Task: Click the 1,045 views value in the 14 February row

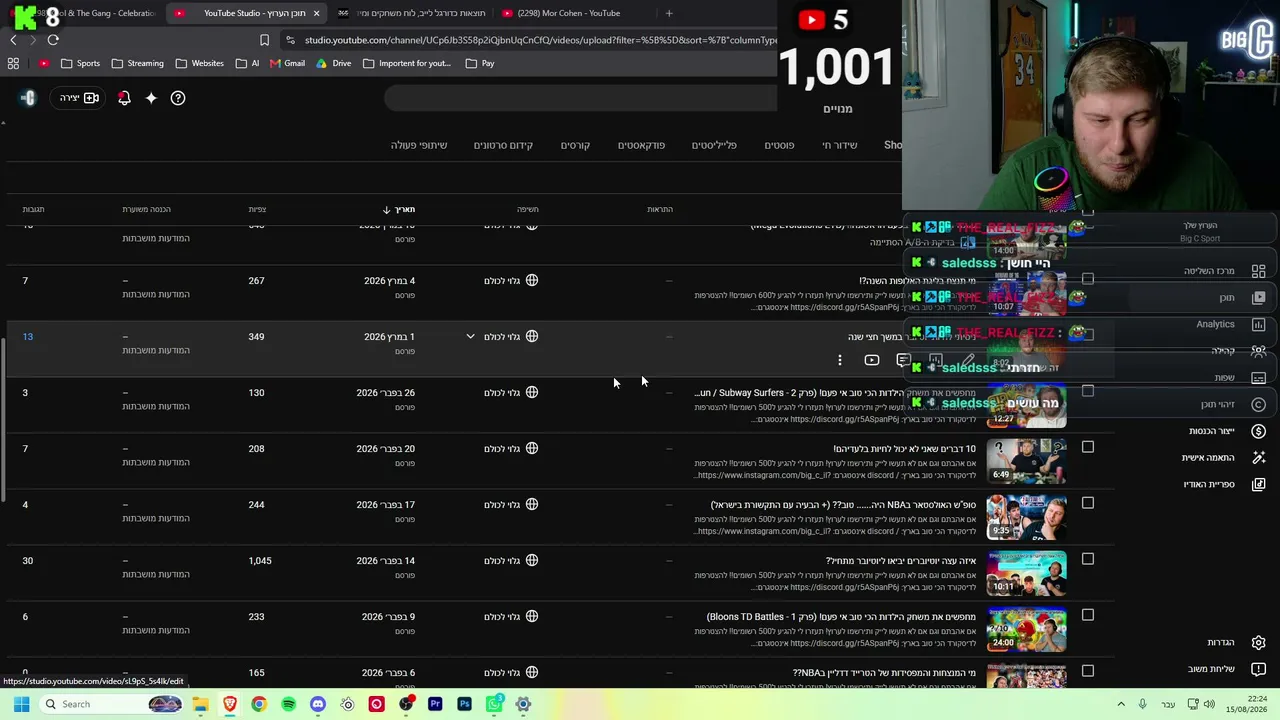Action: point(260,561)
